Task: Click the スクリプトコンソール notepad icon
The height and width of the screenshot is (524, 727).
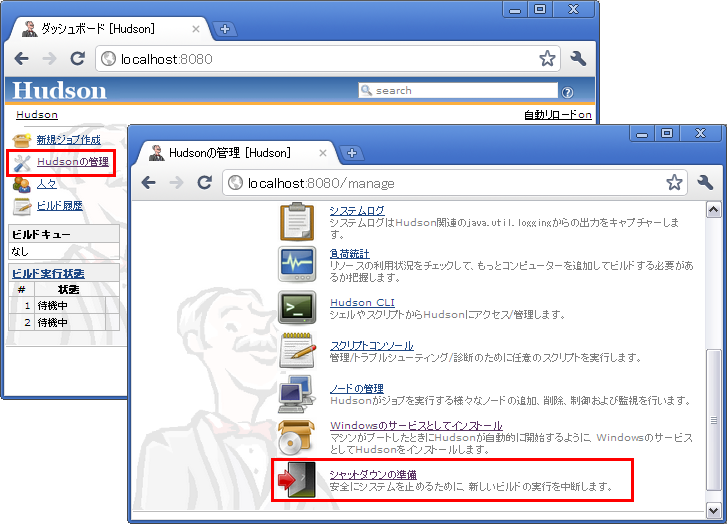Action: [x=297, y=350]
